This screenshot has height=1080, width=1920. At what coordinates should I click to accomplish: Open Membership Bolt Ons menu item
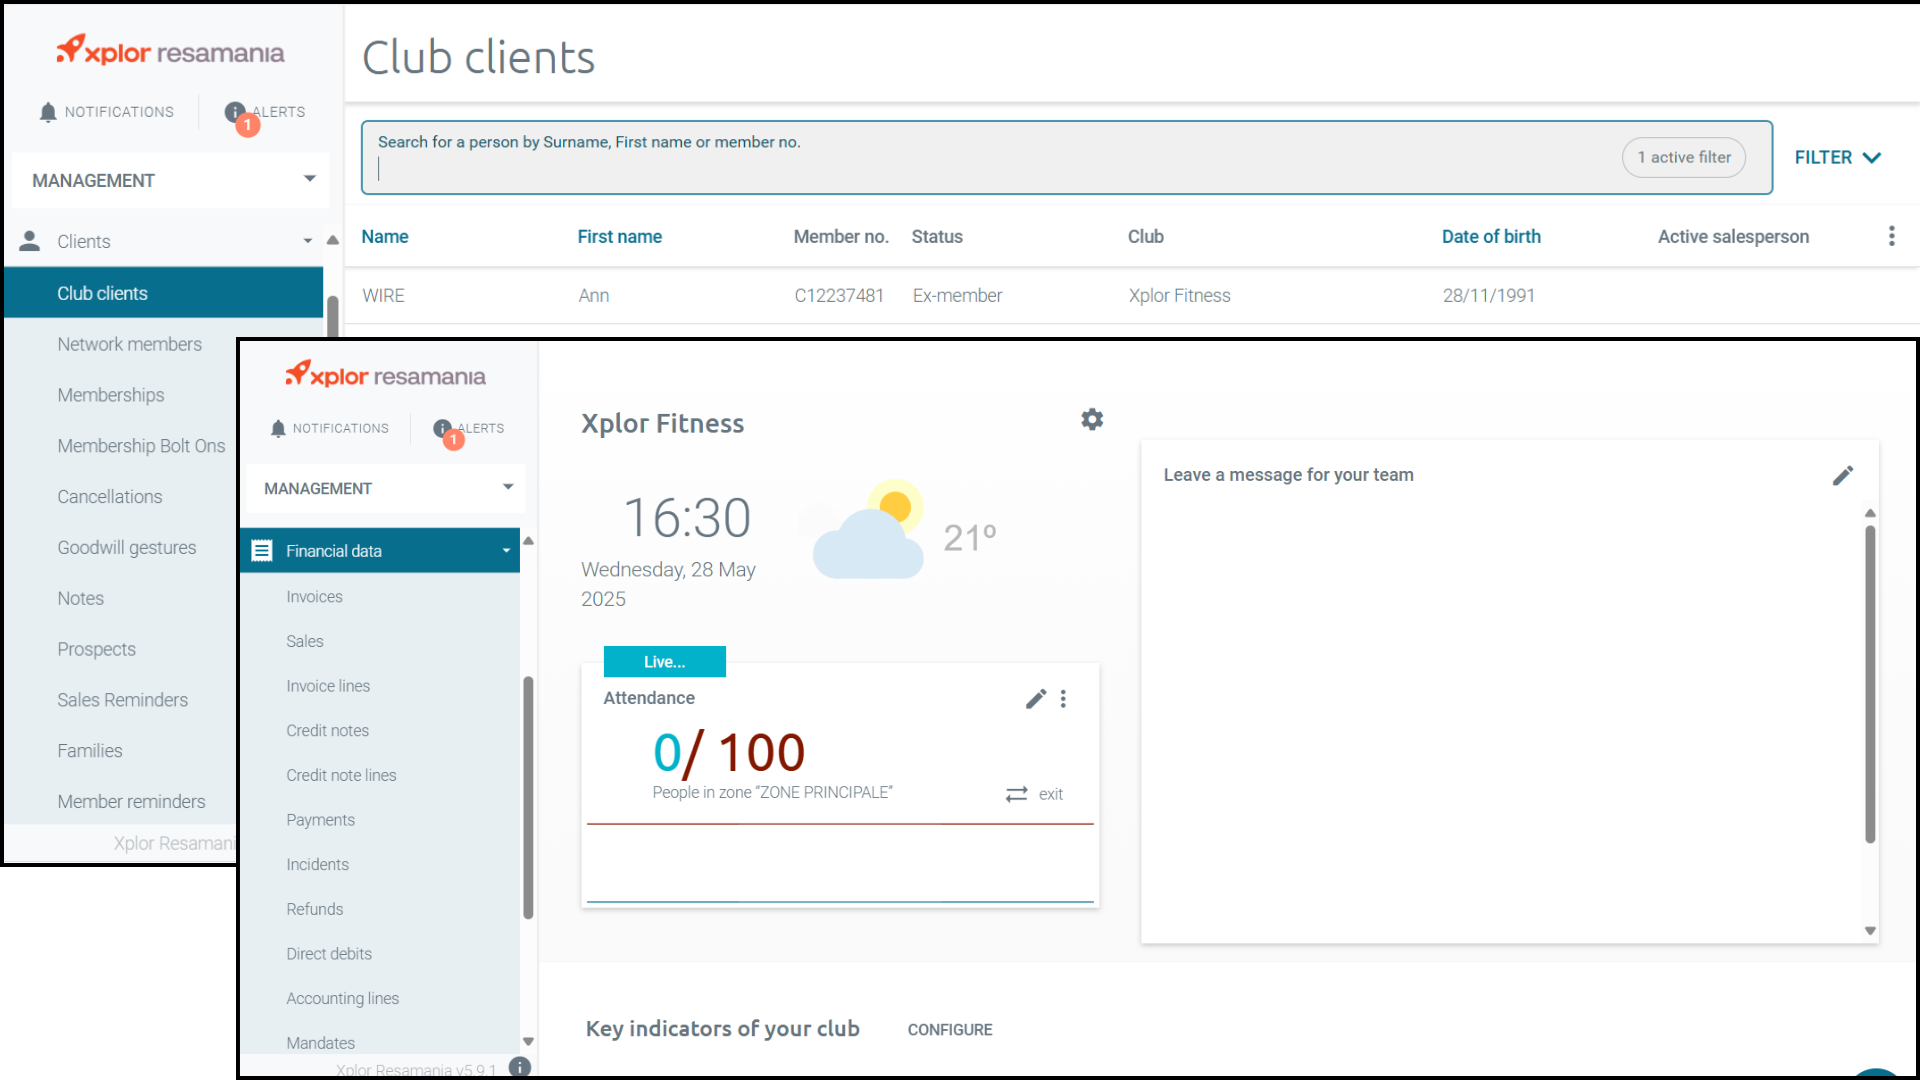[141, 446]
